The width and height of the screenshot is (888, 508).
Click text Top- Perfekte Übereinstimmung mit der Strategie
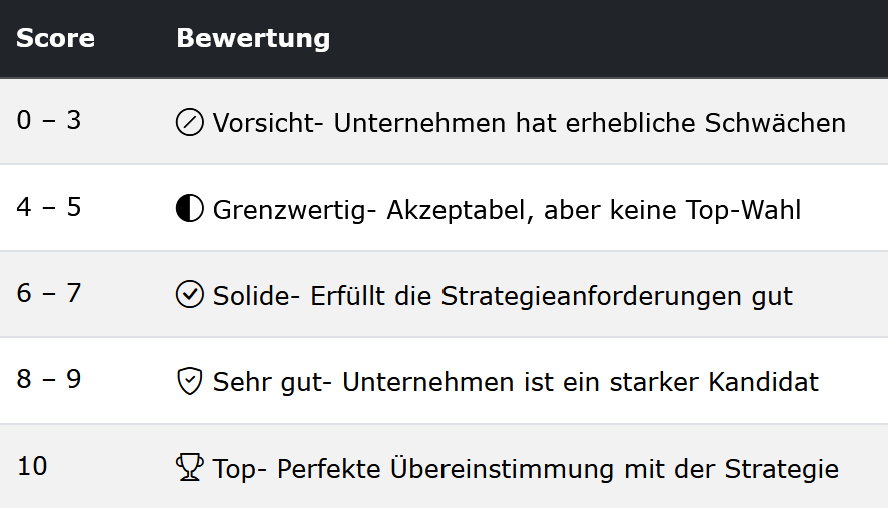(526, 468)
